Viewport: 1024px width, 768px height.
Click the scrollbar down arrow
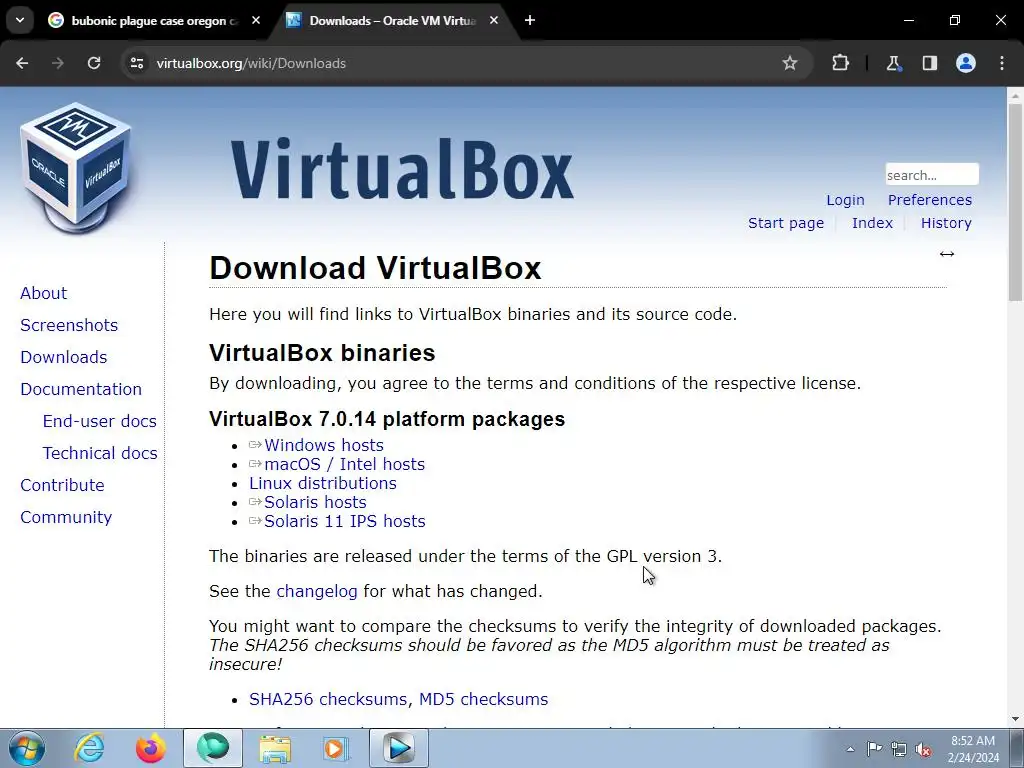tap(1015, 720)
